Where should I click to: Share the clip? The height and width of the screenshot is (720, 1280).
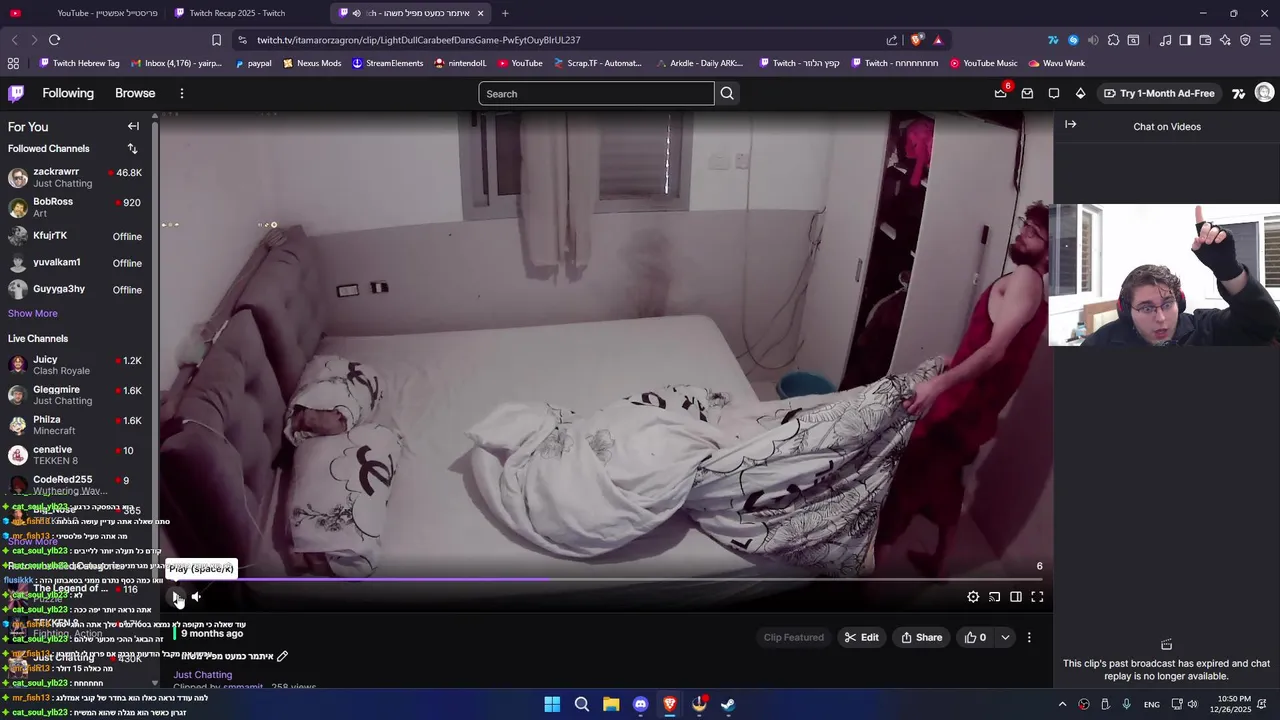pyautogui.click(x=921, y=637)
